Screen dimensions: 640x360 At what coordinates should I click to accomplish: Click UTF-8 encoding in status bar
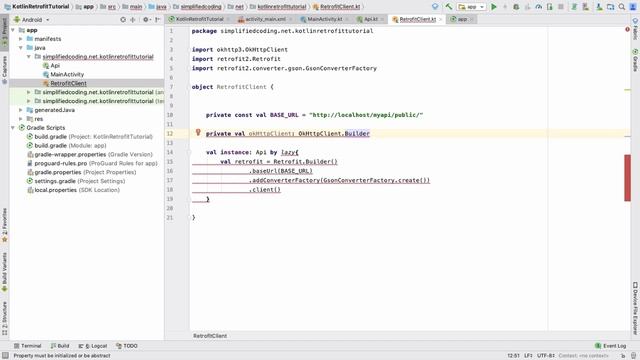pos(545,356)
